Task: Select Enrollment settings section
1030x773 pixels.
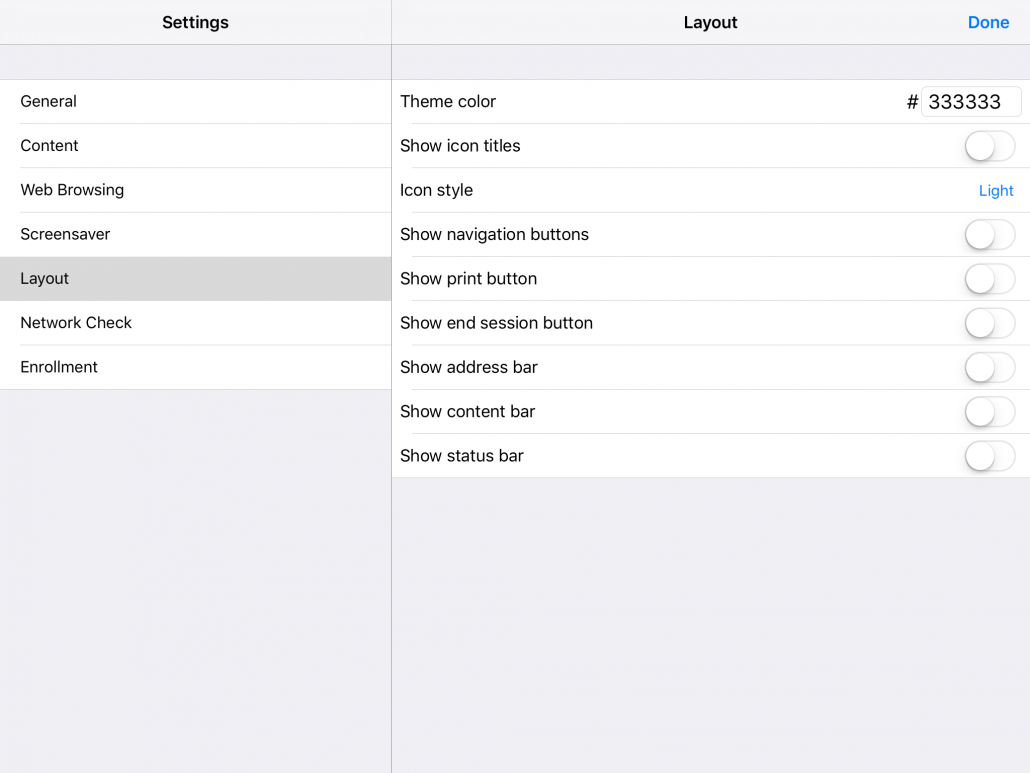Action: pos(196,367)
